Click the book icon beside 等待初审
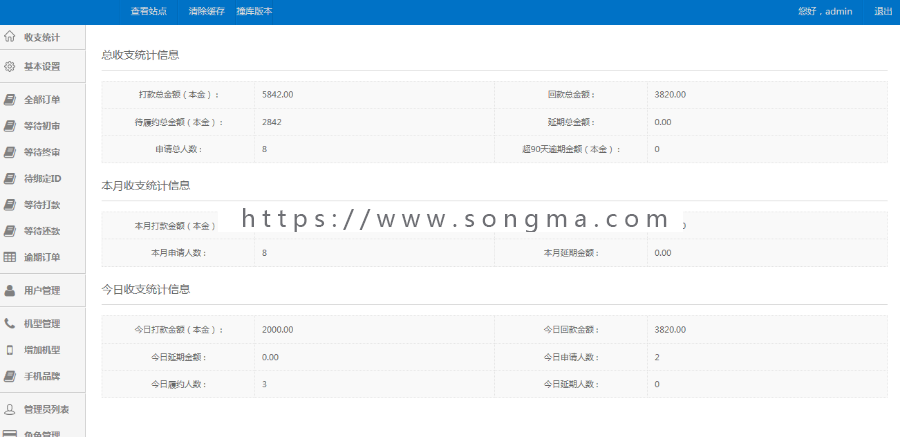 coord(9,126)
